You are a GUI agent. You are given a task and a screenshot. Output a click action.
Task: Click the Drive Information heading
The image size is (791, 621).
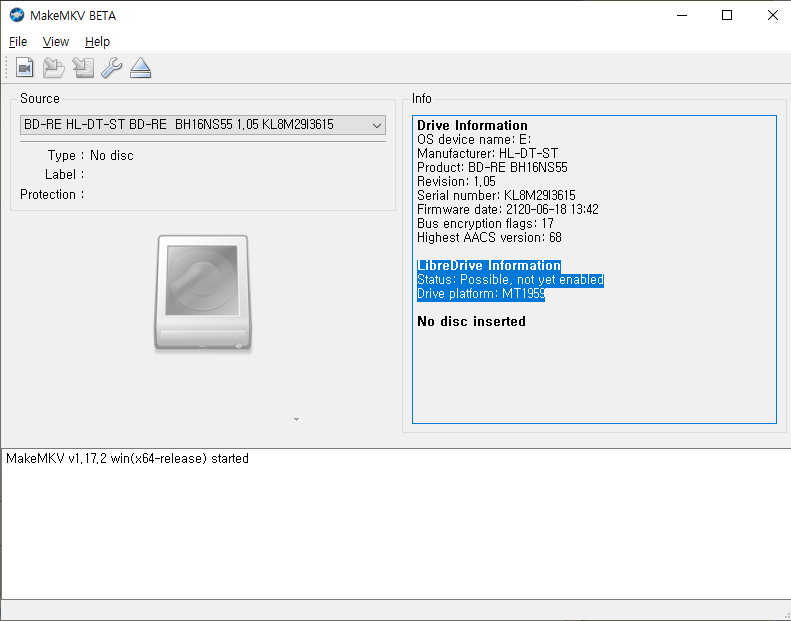pyautogui.click(x=472, y=125)
